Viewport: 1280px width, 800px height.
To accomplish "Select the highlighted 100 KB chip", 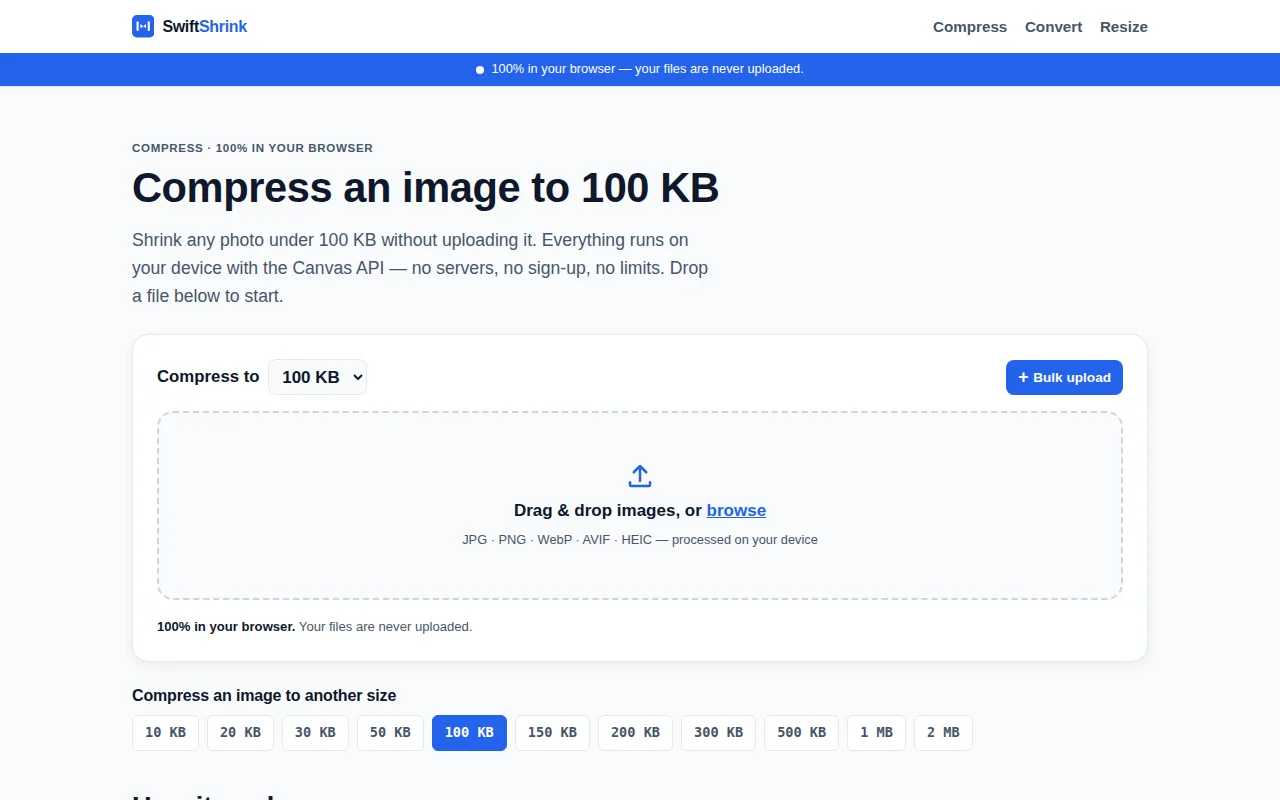I will pyautogui.click(x=469, y=732).
